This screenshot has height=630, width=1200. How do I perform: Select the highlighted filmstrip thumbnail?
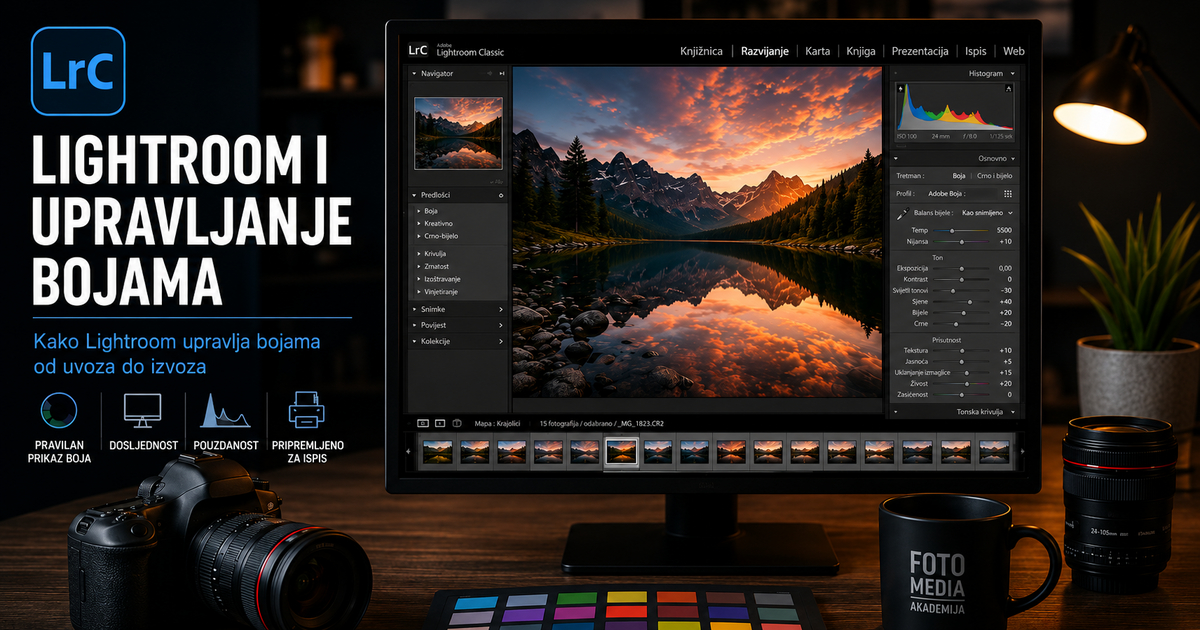click(x=622, y=452)
